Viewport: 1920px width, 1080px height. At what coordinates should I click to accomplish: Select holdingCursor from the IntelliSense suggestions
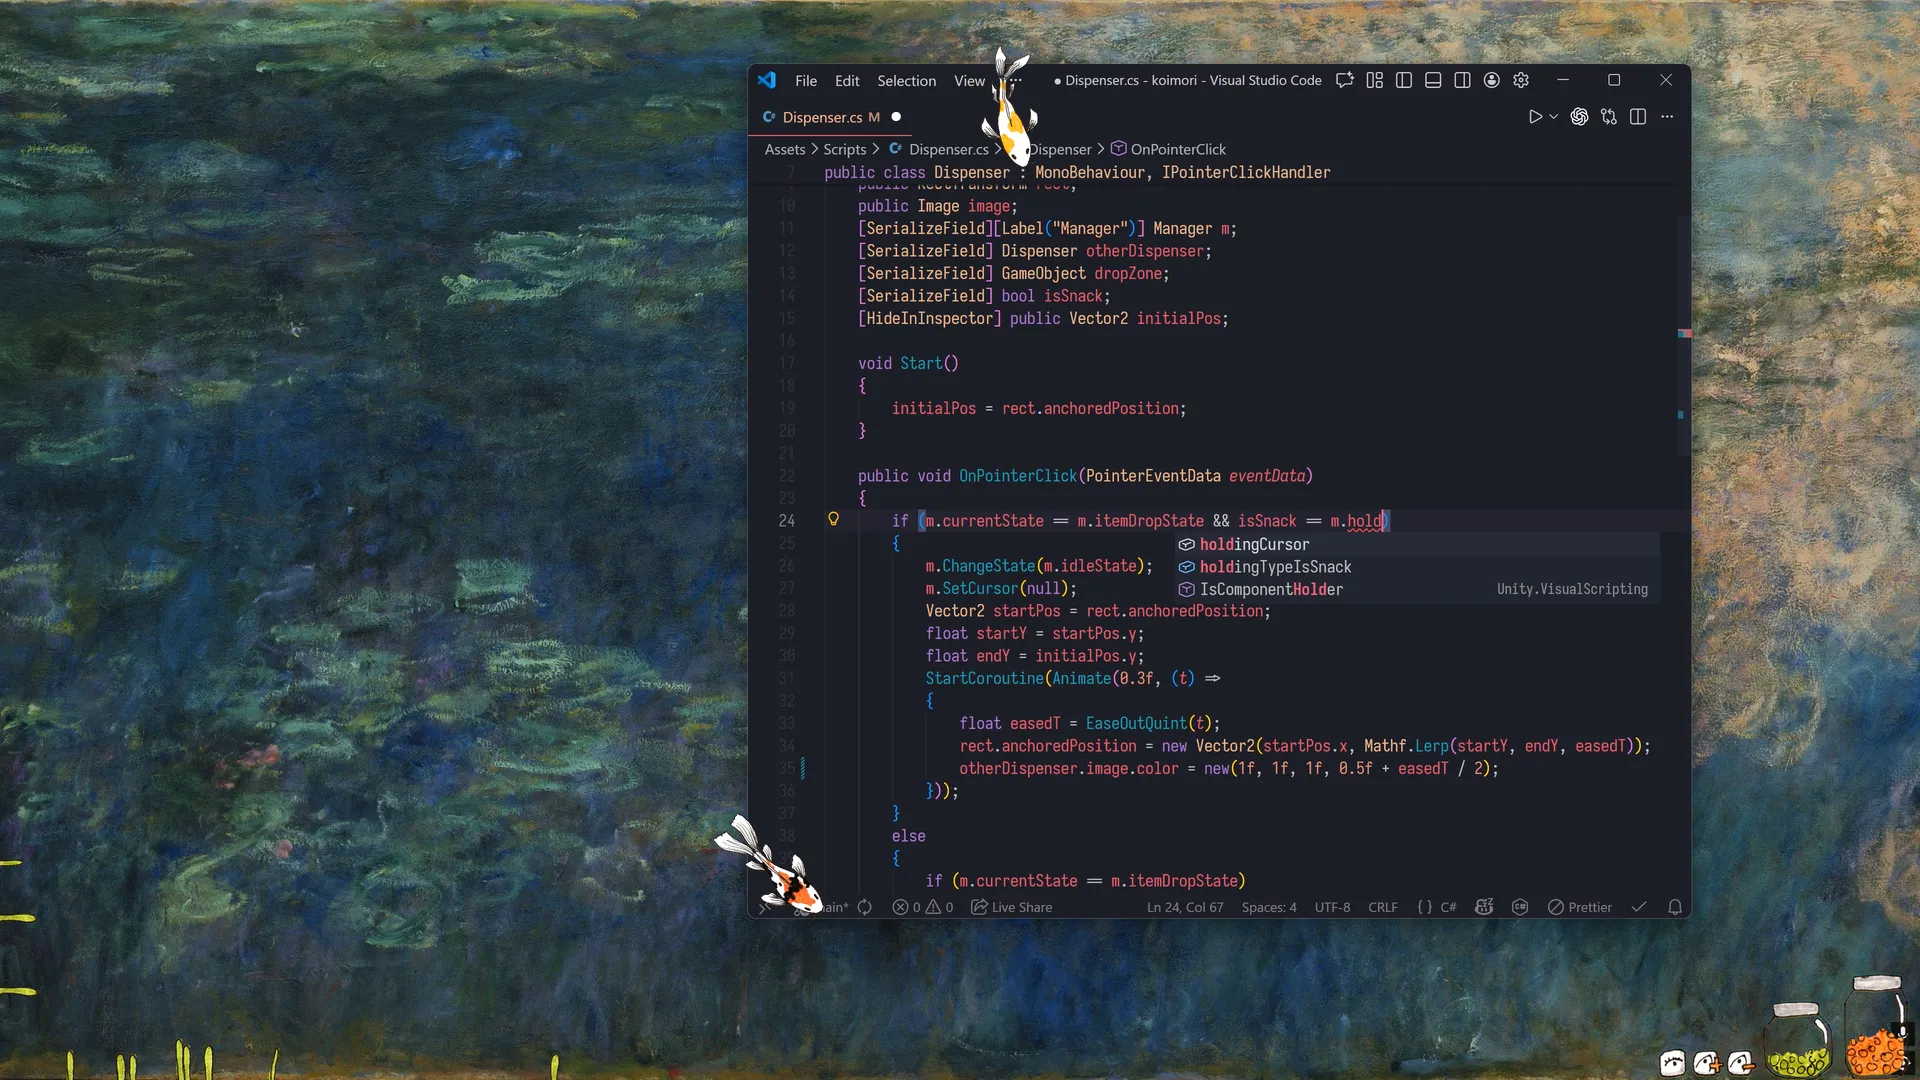[x=1254, y=544]
